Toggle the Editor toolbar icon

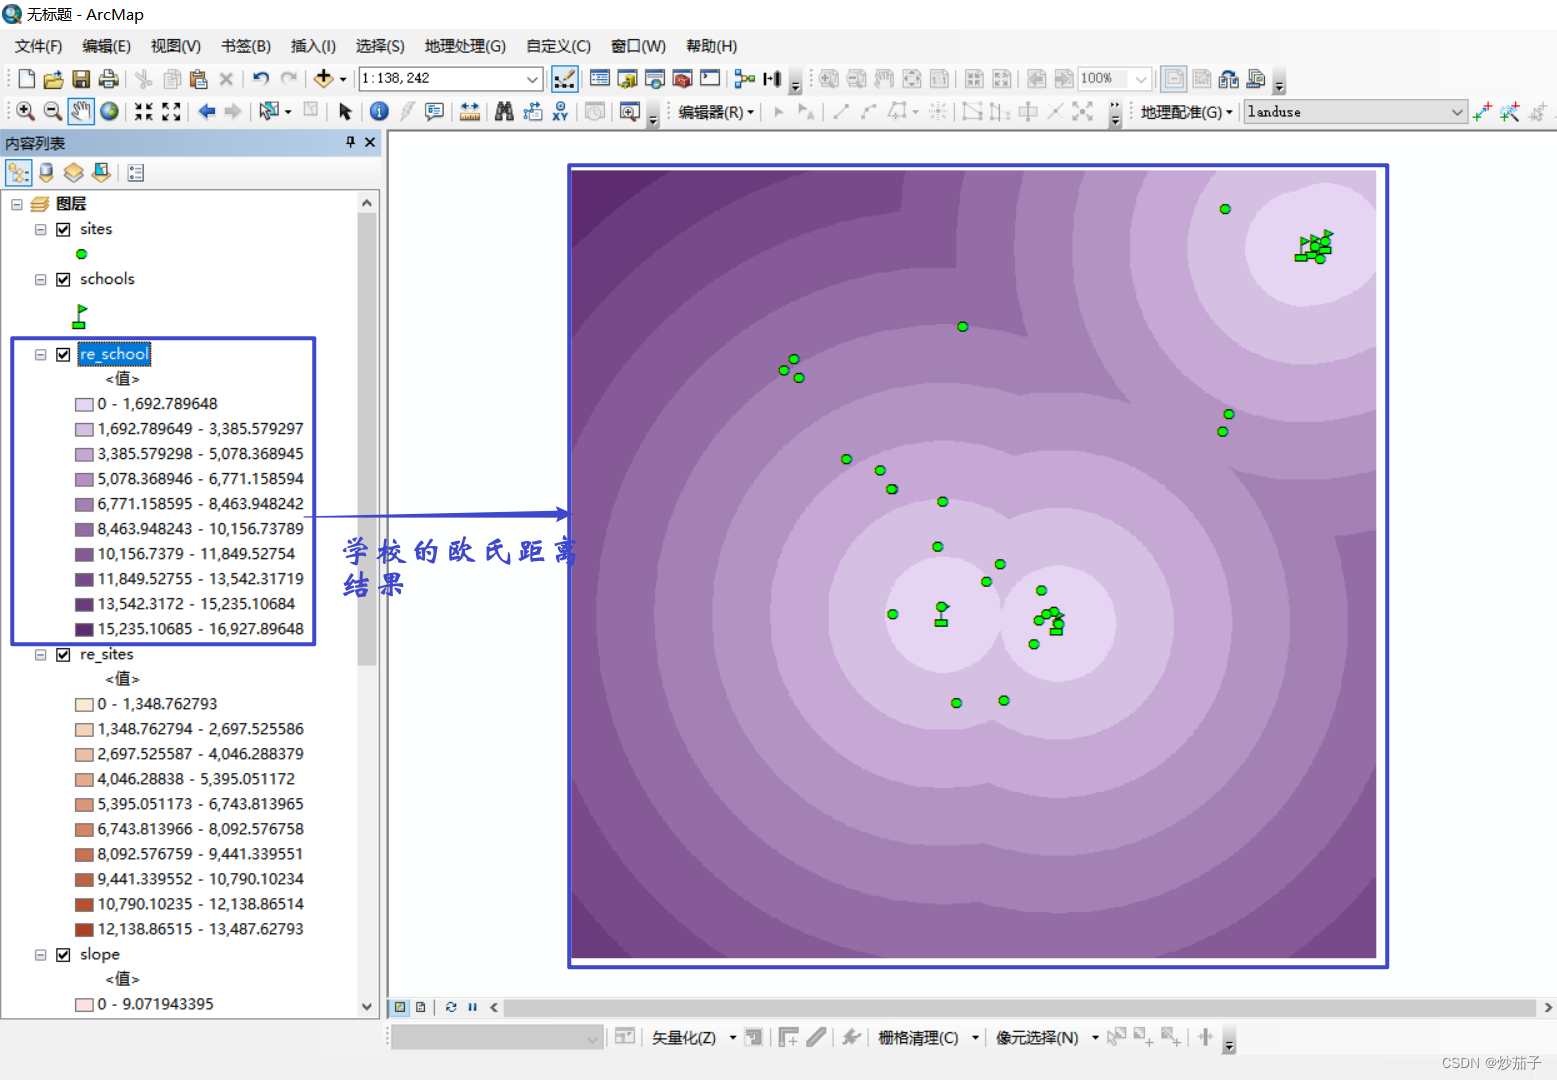click(x=564, y=78)
